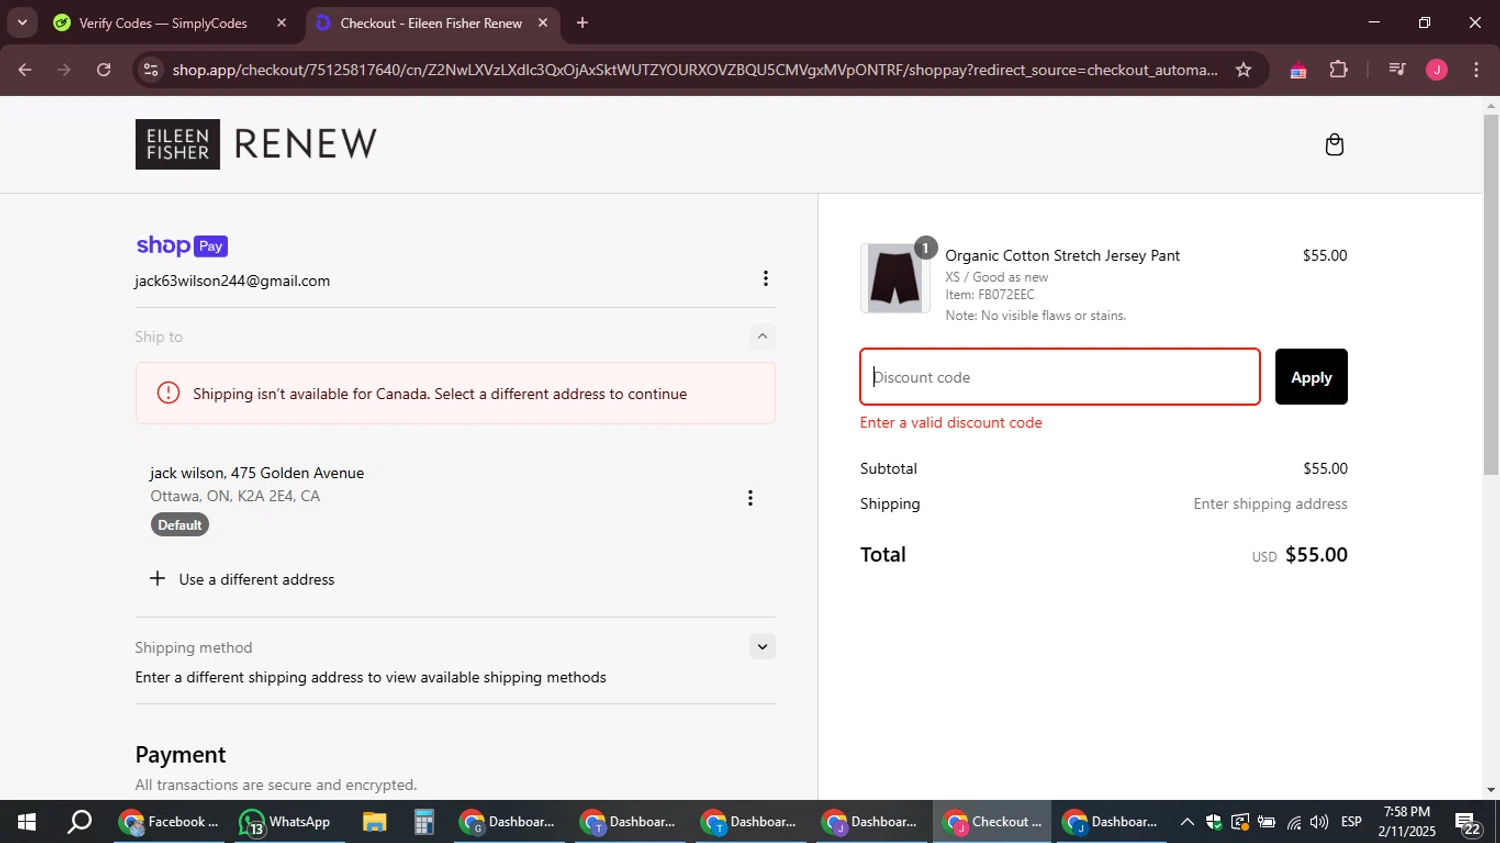Screen dimensions: 1500x843
Task: Open the Chrome profile avatar J
Action: (x=1437, y=70)
